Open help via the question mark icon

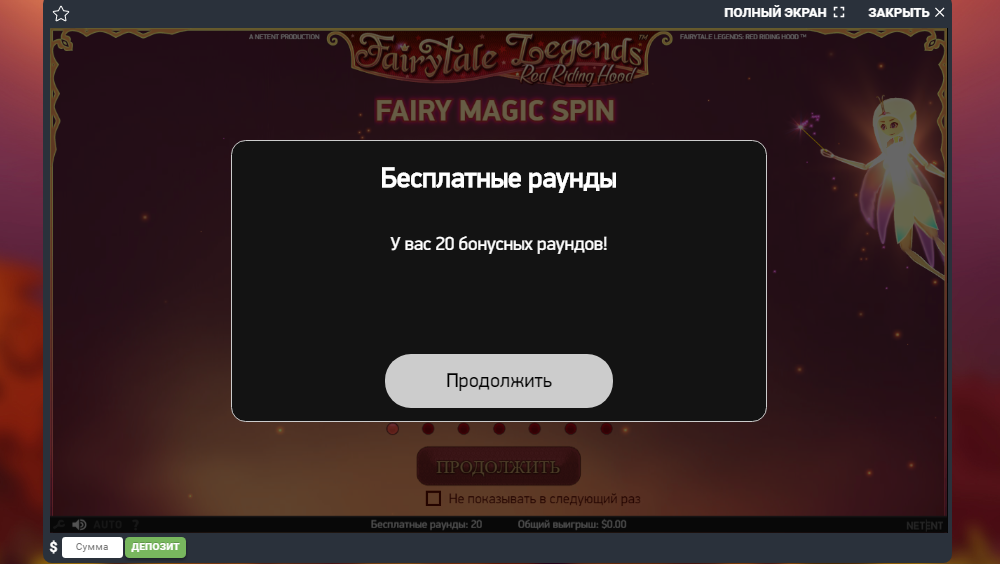coord(136,524)
